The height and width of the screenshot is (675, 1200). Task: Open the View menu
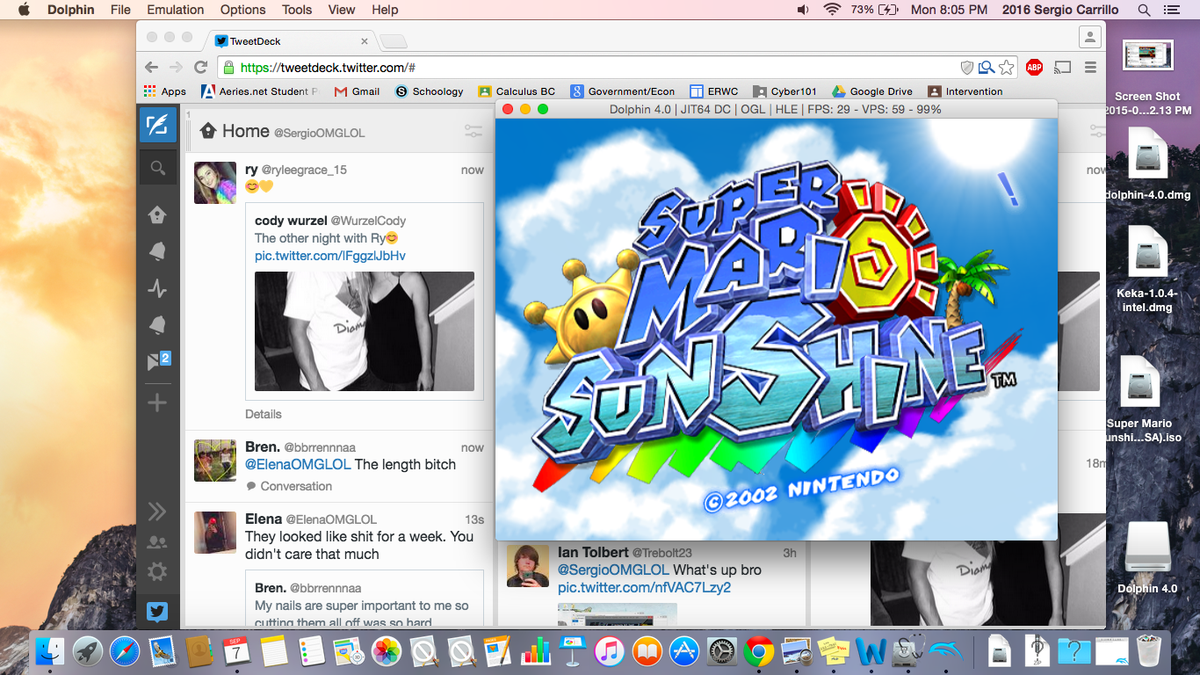click(x=342, y=10)
